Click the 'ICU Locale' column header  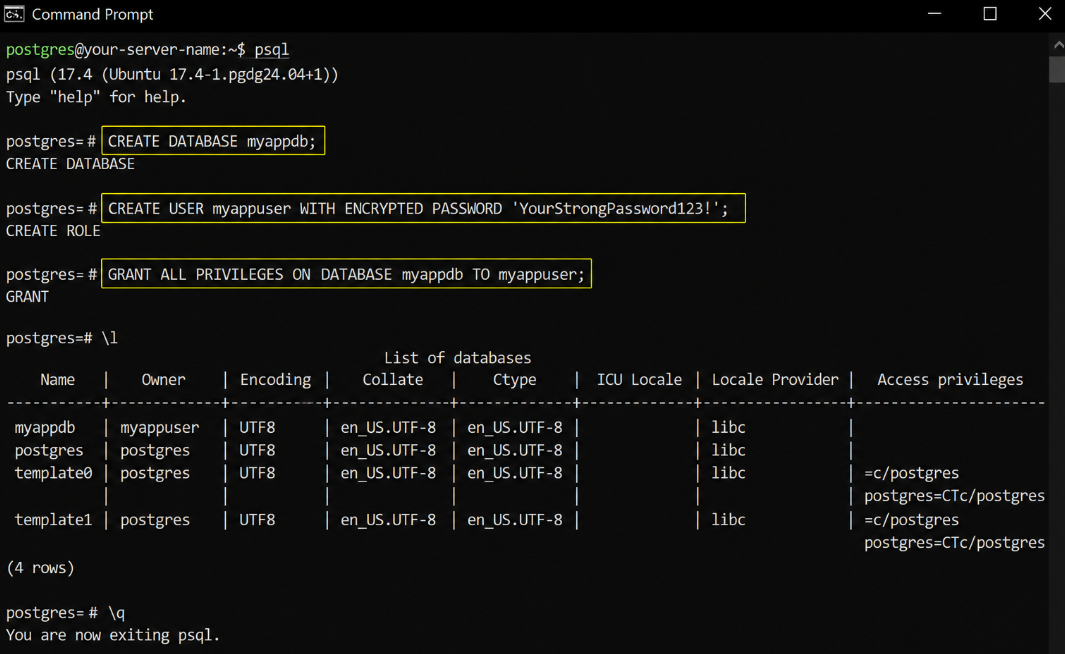[639, 380]
